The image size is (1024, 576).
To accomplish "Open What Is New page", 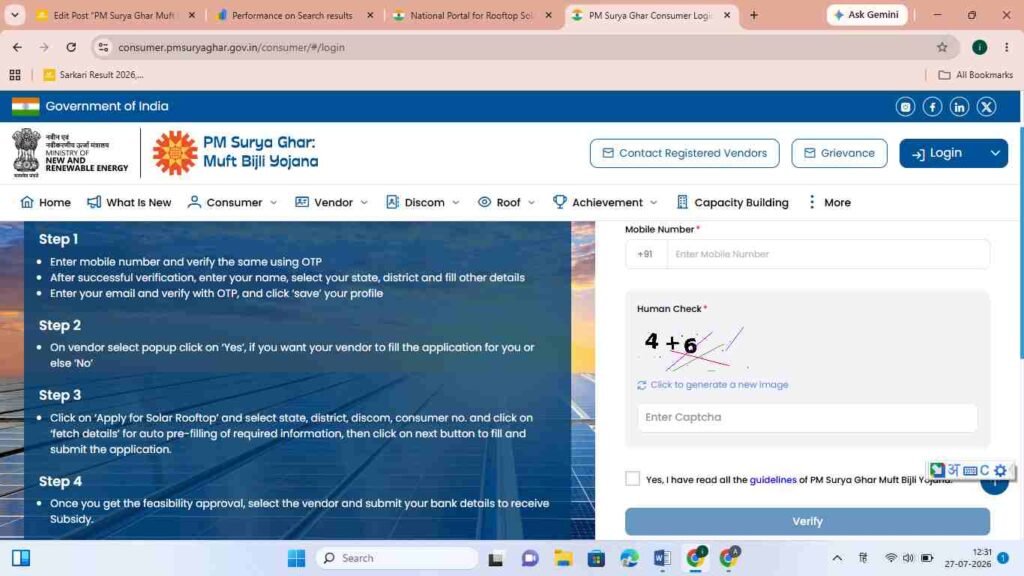I will (x=129, y=202).
